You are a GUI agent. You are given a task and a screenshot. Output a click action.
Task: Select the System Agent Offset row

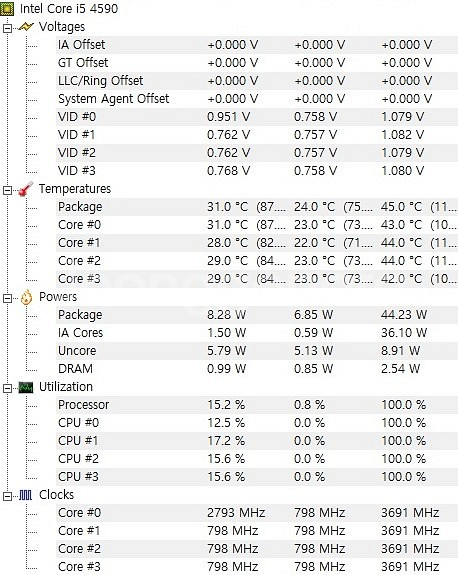coord(257,99)
